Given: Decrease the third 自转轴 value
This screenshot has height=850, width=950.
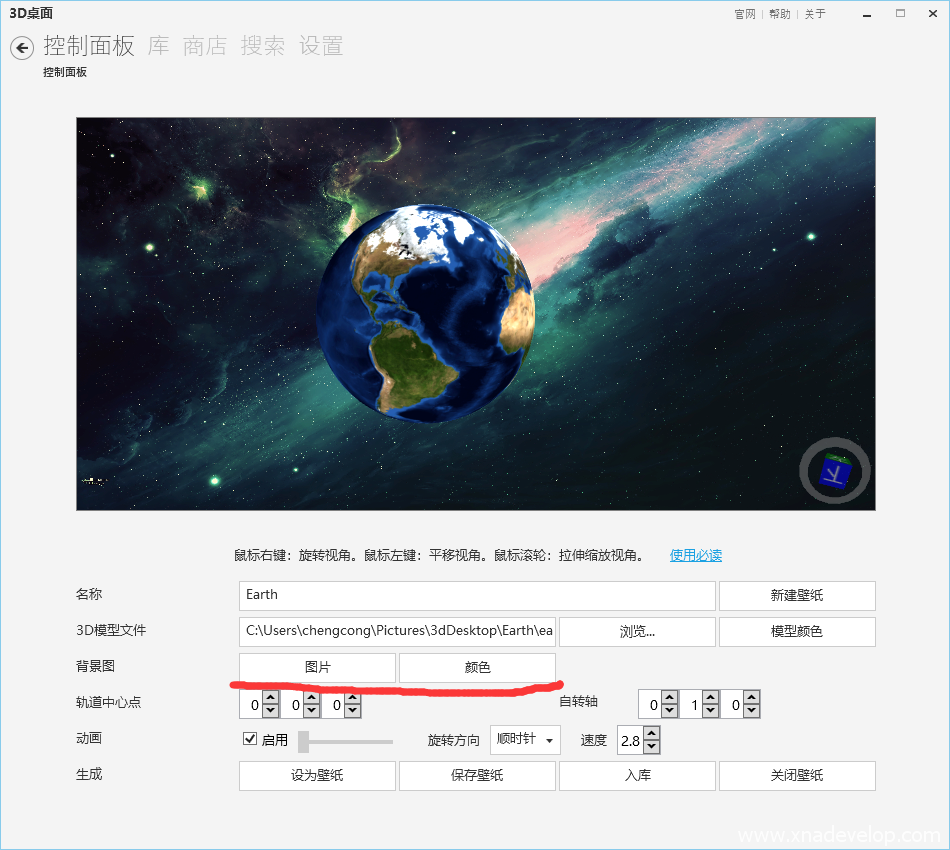Looking at the screenshot, I should (752, 712).
